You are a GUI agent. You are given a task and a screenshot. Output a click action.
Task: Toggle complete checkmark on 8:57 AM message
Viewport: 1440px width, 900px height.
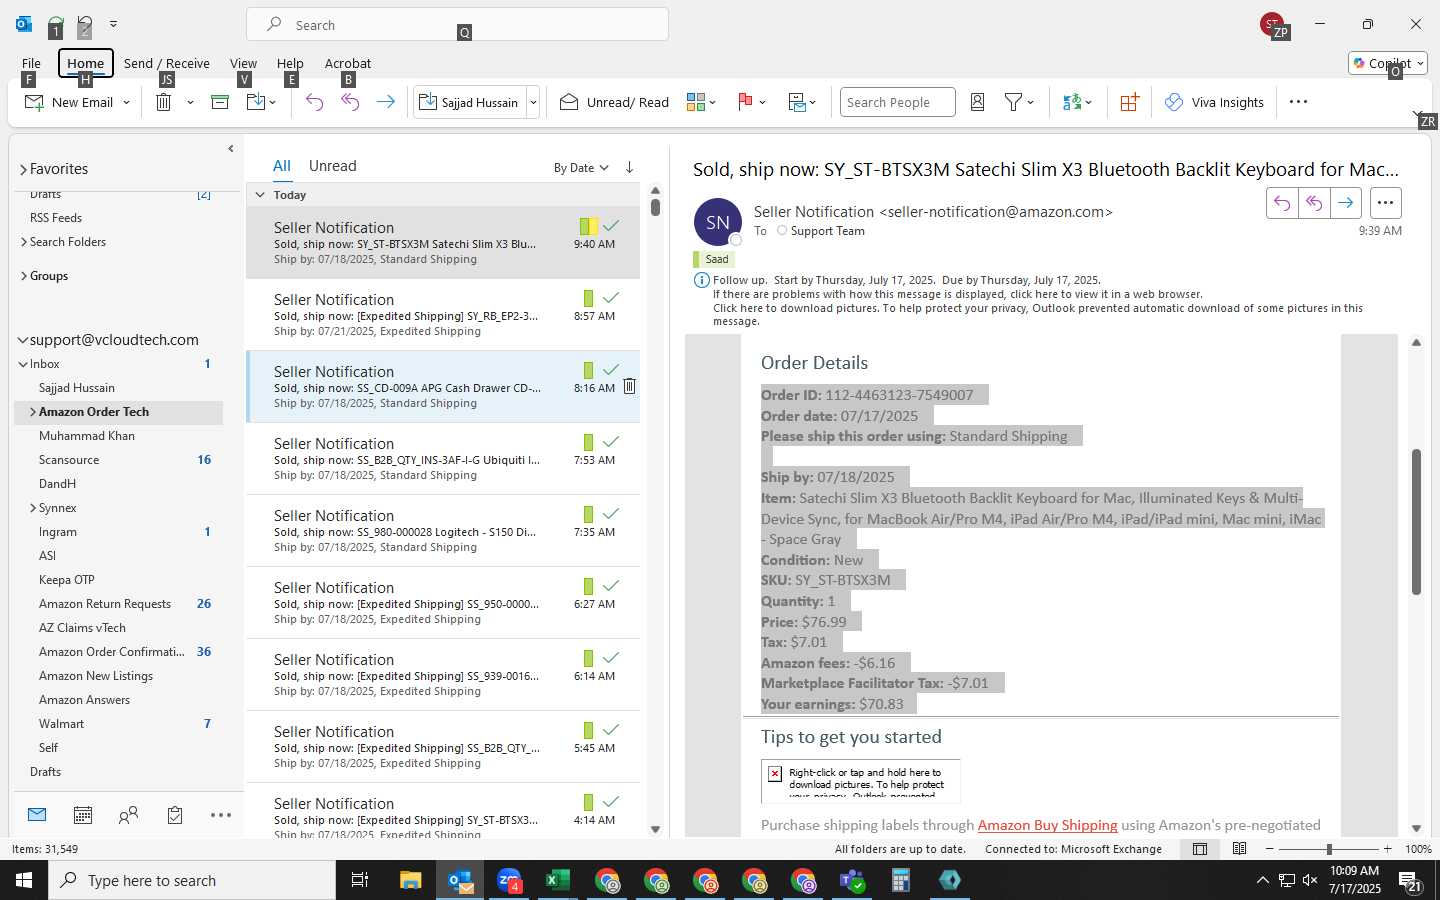(x=611, y=298)
